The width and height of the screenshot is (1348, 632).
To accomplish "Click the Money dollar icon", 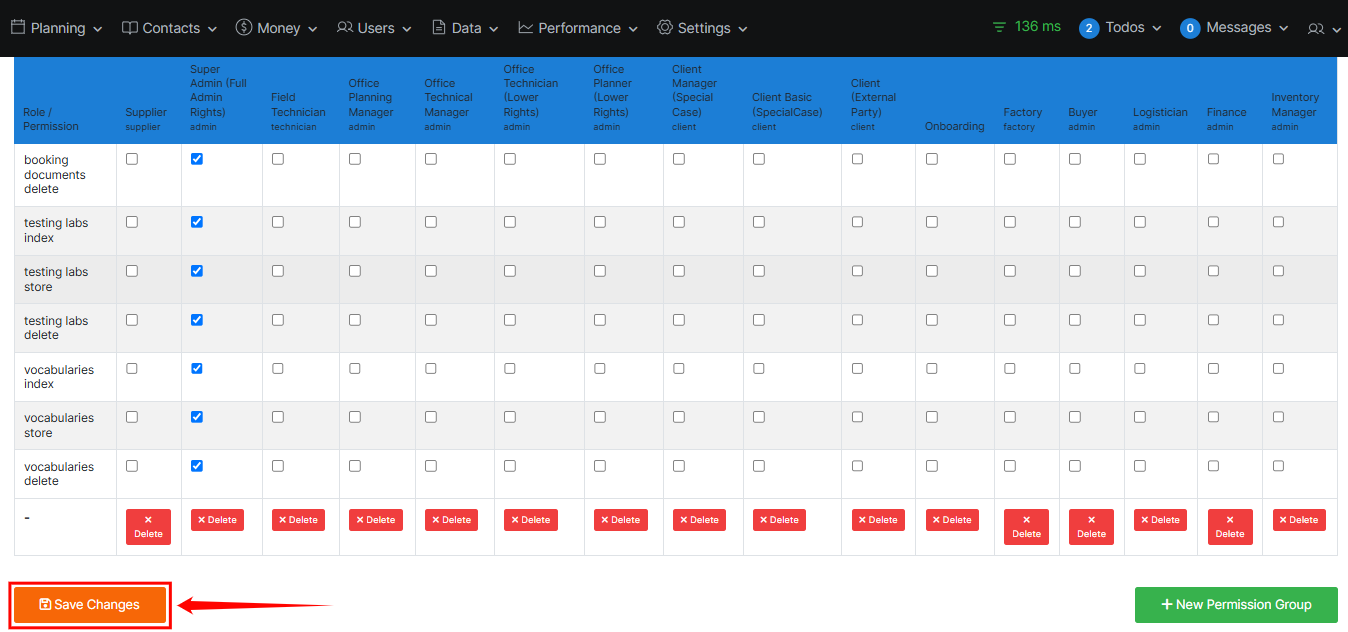I will (244, 28).
